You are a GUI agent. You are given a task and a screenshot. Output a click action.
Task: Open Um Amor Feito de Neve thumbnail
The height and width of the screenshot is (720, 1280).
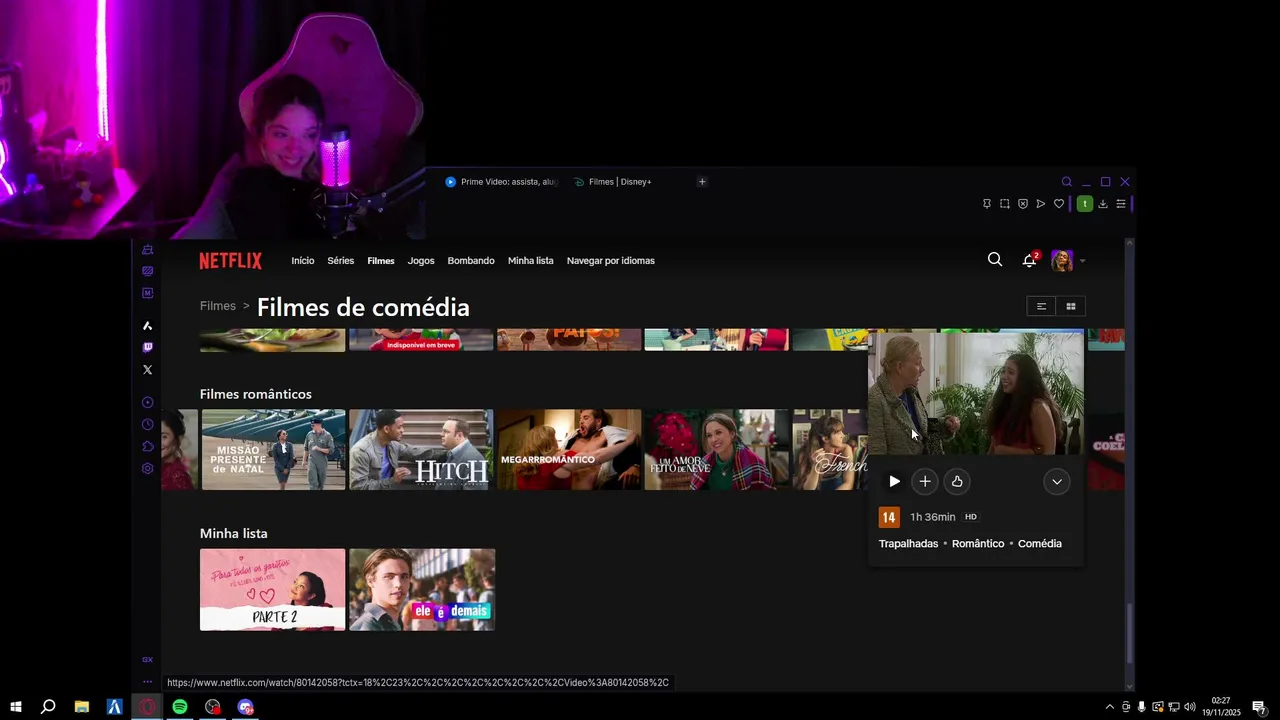(x=717, y=449)
